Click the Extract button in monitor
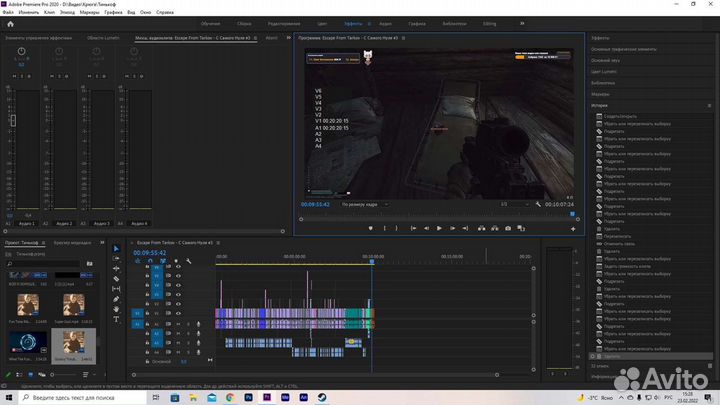 (495, 228)
